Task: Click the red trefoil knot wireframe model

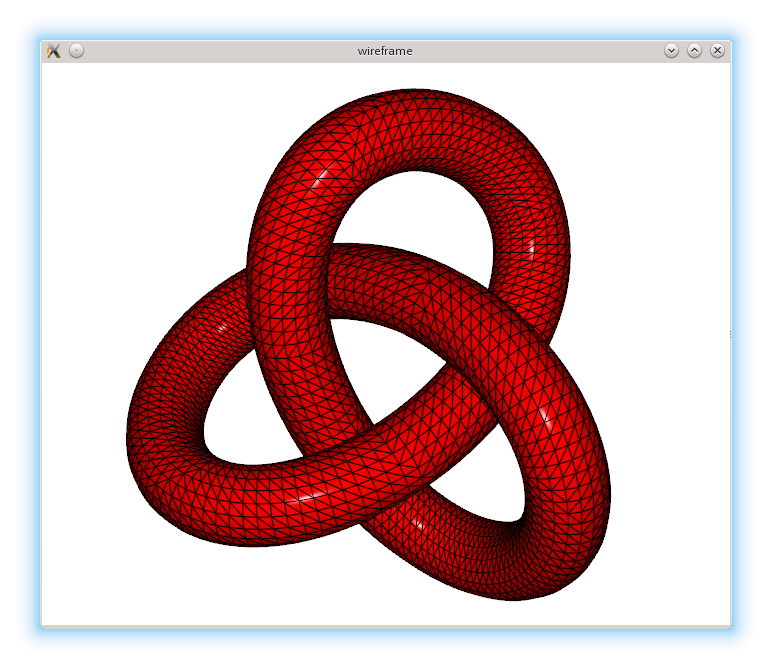Action: [x=368, y=345]
